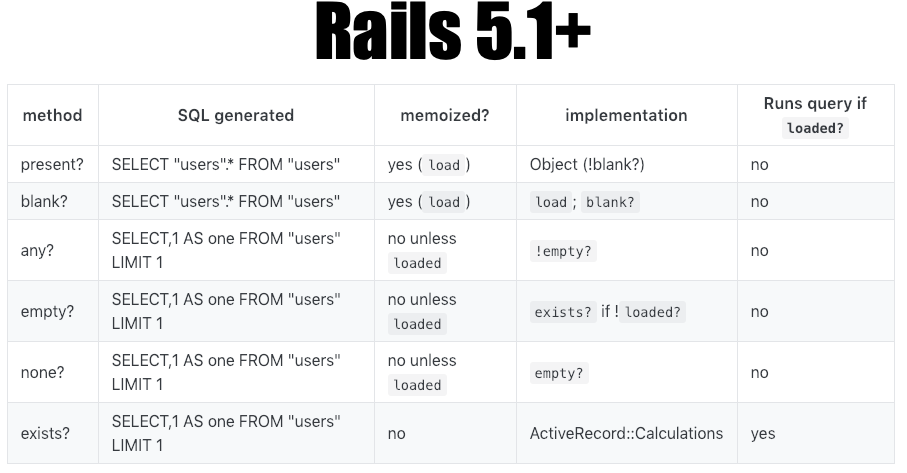Select the "exists?" cell in method column
This screenshot has height=473, width=907.
(x=45, y=433)
